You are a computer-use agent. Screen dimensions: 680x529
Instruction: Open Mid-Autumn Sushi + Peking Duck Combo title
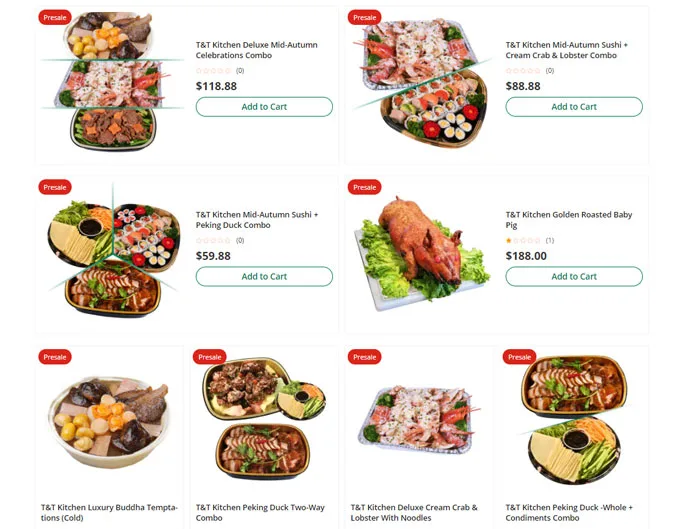click(257, 220)
